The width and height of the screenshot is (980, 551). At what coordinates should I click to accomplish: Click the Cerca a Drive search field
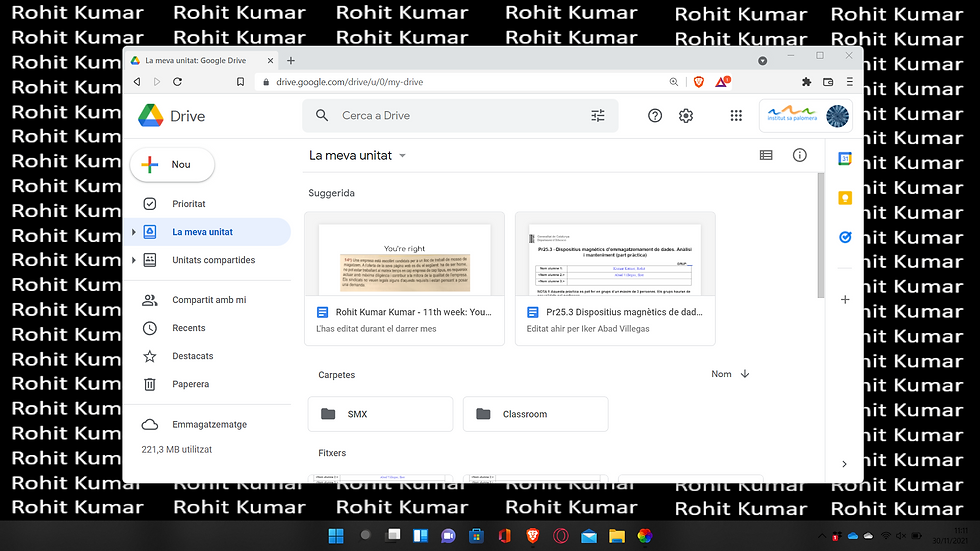click(460, 116)
